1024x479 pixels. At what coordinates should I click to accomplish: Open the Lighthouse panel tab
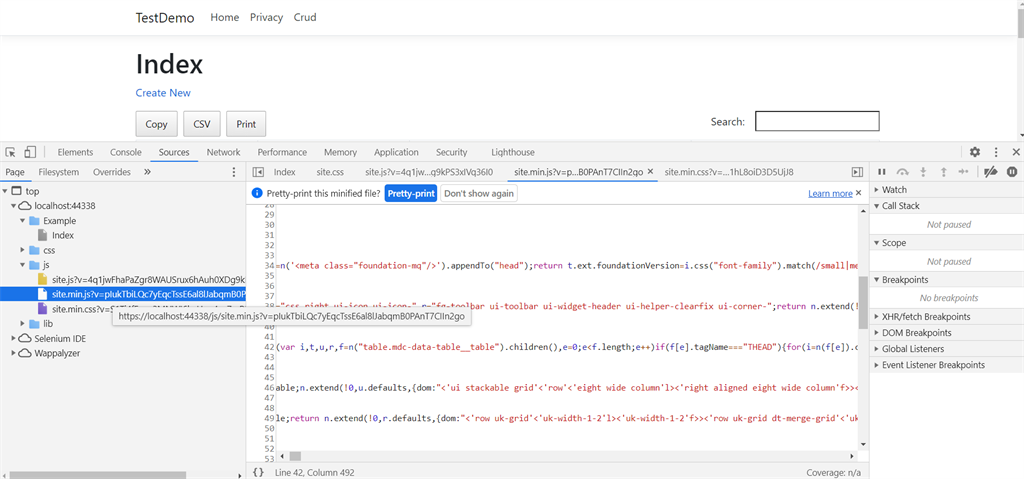513,152
